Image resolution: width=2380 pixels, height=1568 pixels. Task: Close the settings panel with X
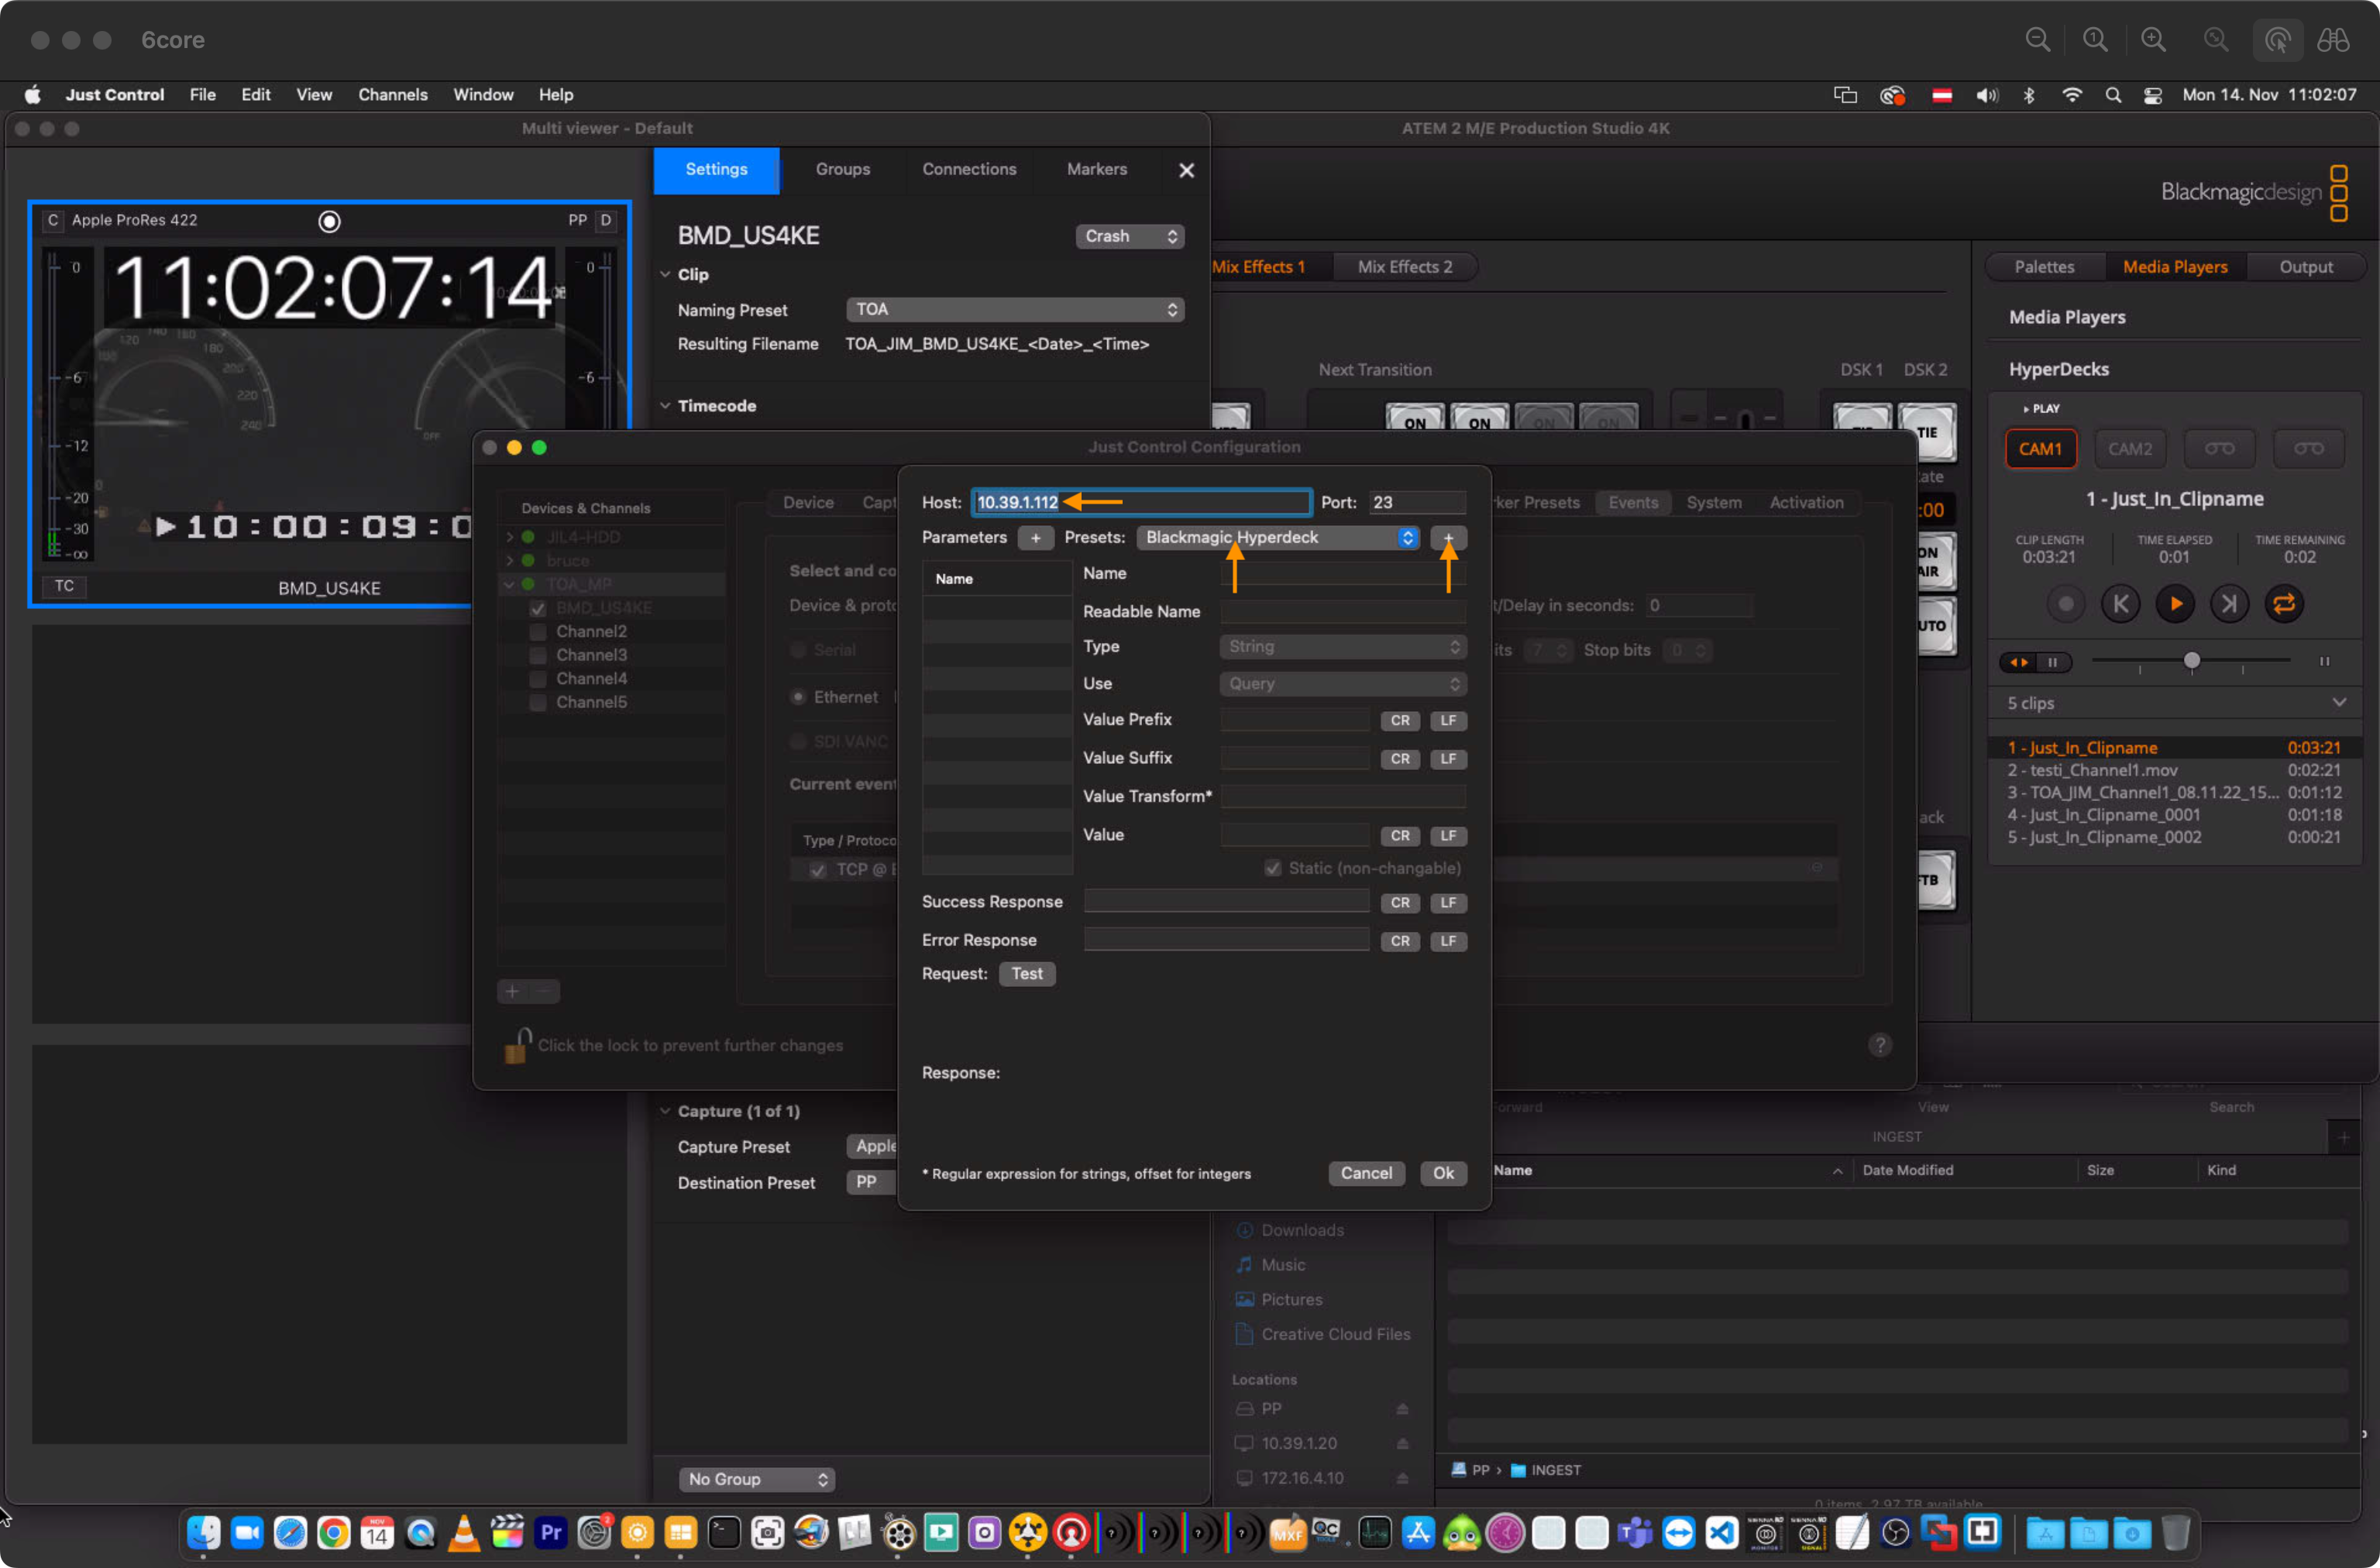click(x=1186, y=170)
